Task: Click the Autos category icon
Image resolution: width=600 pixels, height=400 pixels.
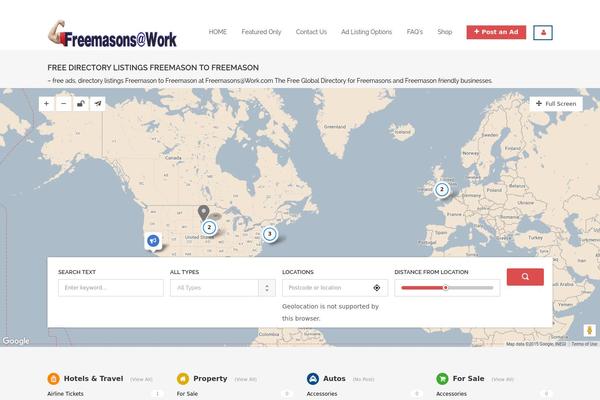Action: pos(313,379)
